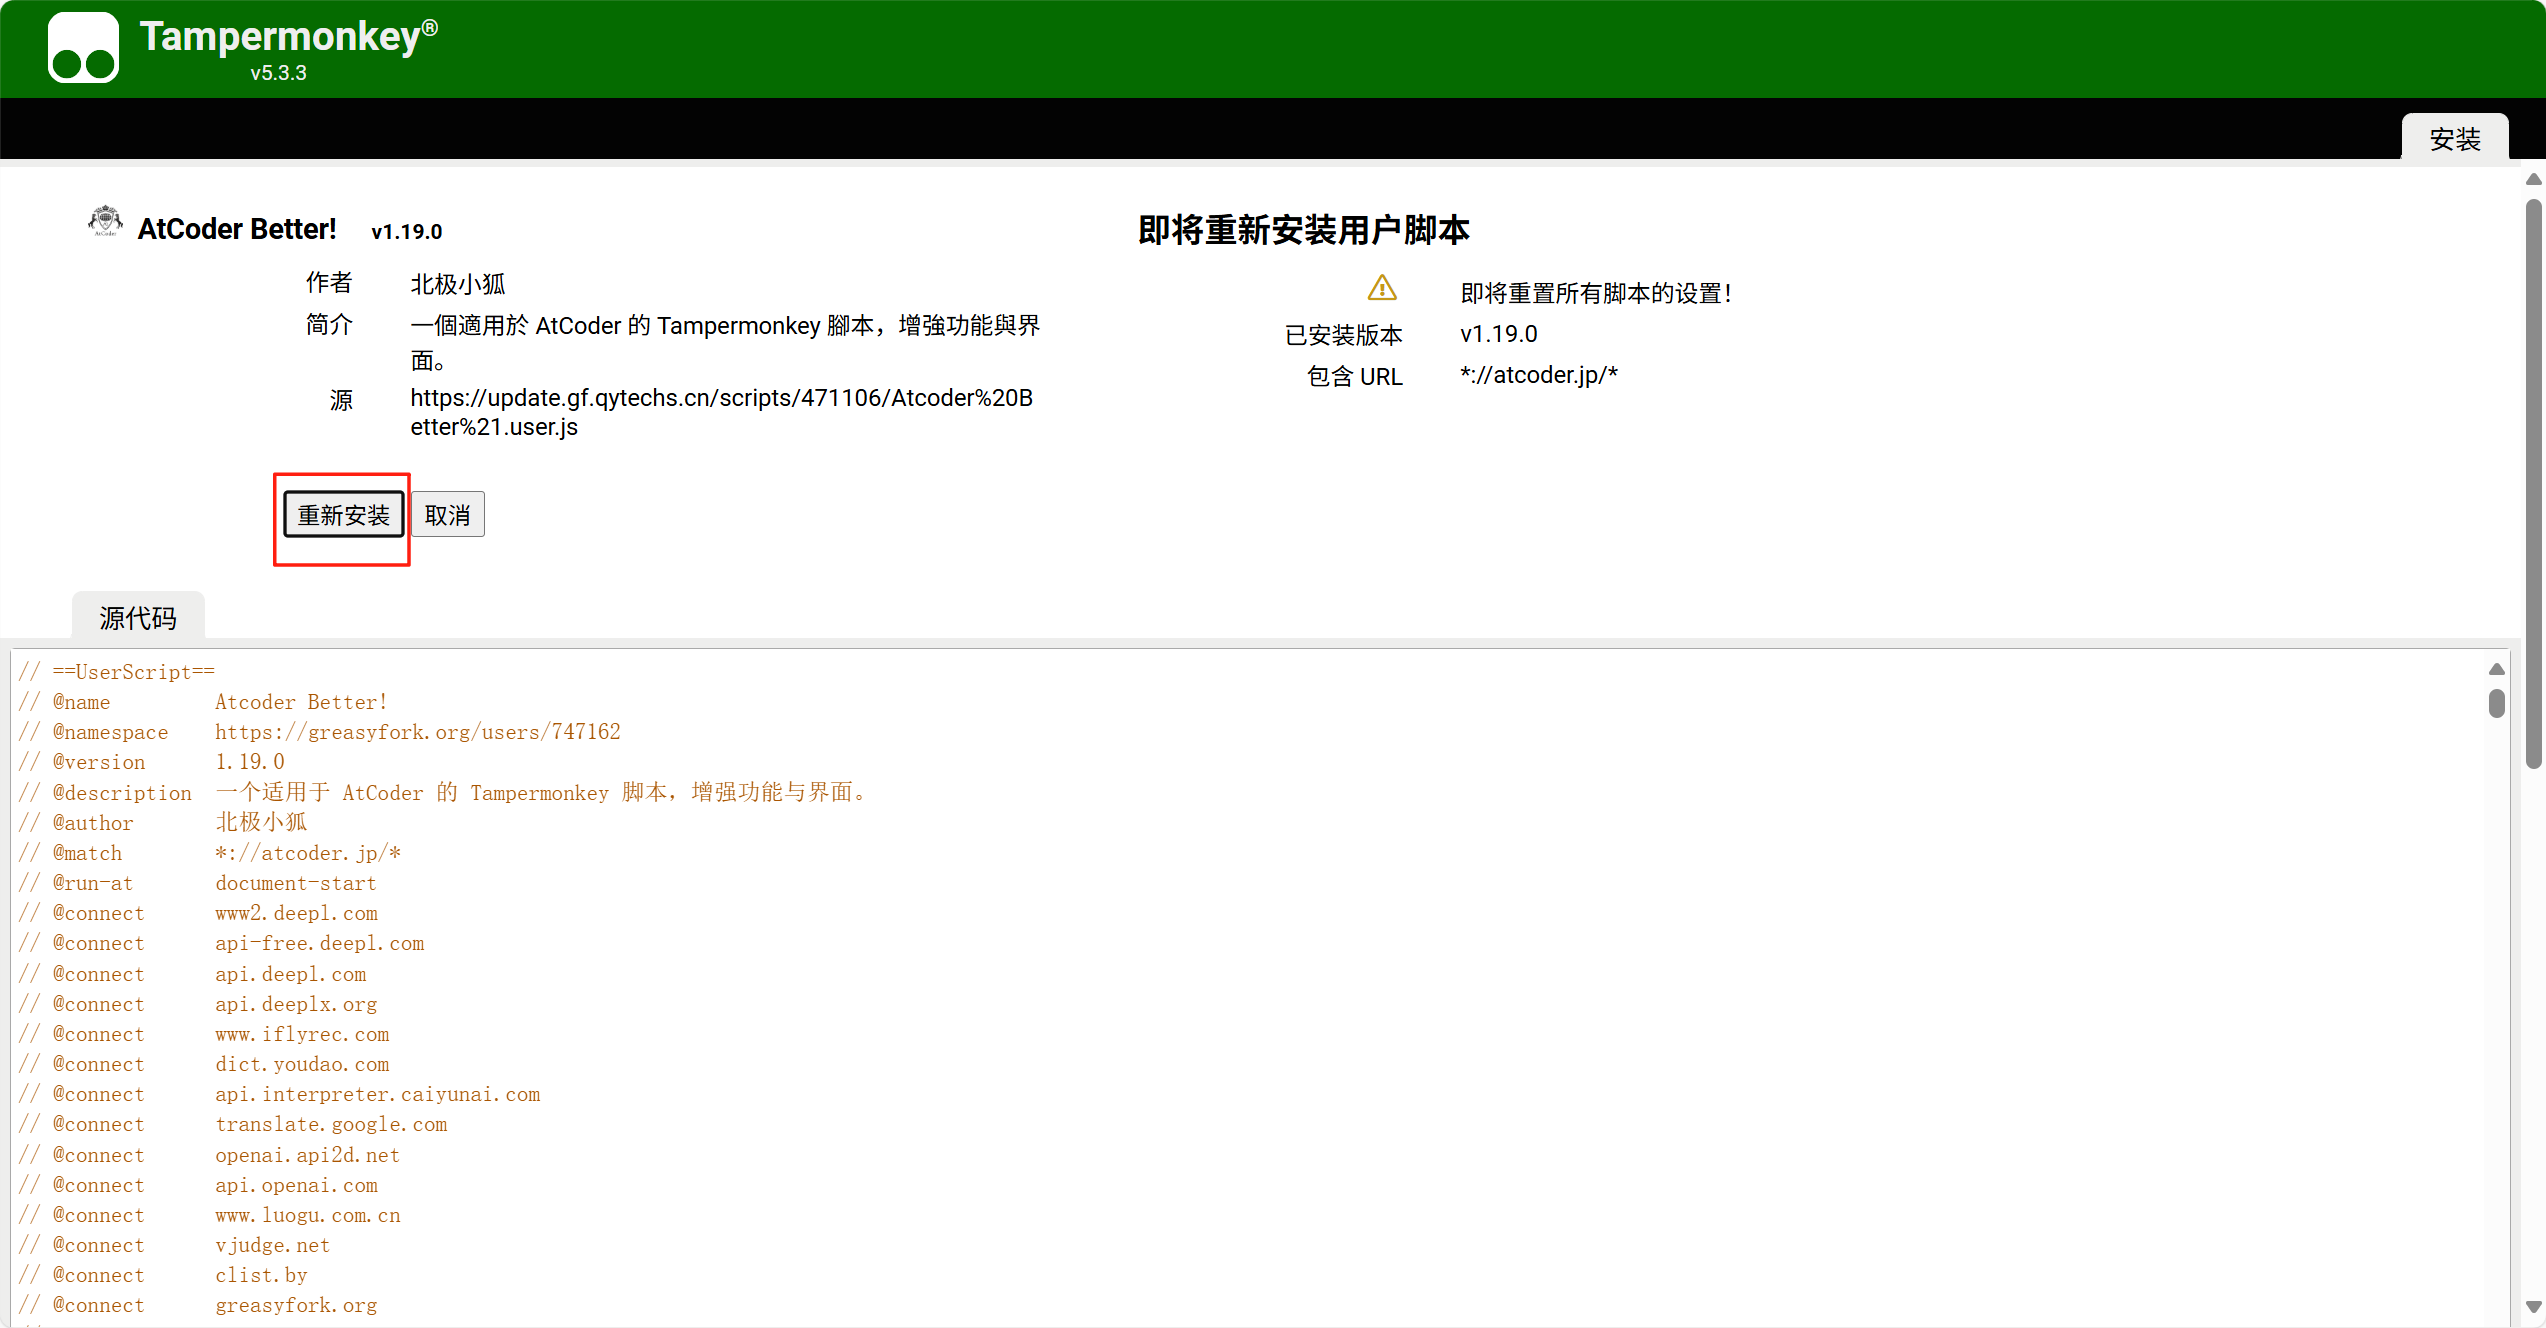
Task: Click the @version line in source code
Action: pyautogui.click(x=150, y=762)
